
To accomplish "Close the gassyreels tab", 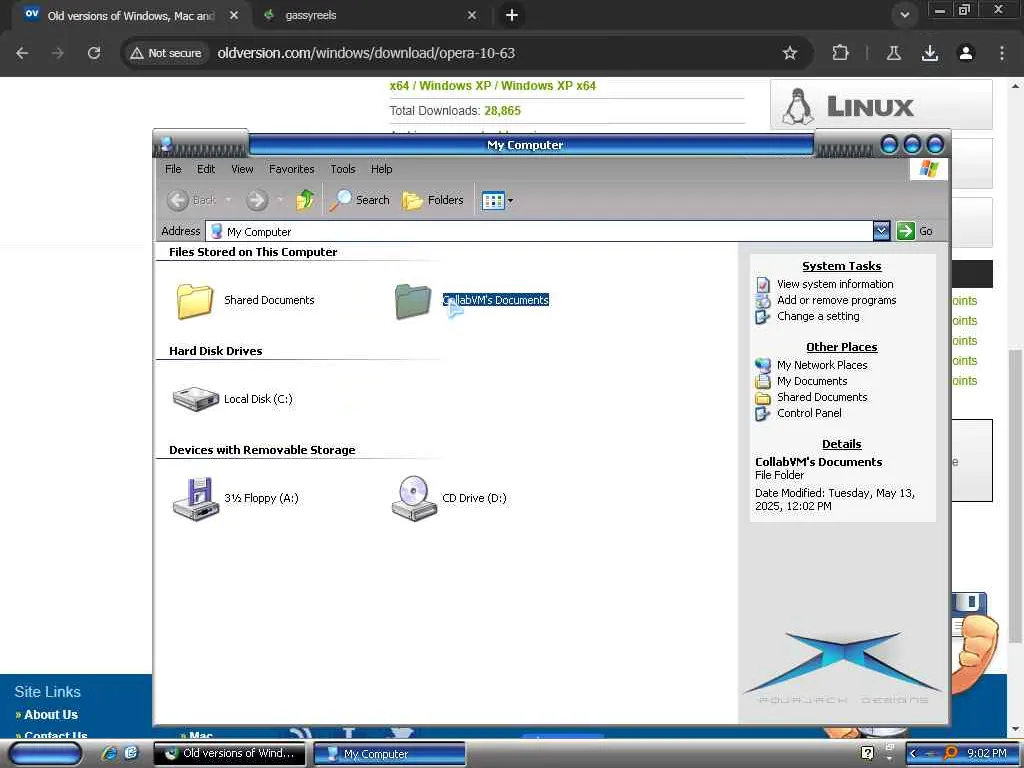I will click(x=472, y=15).
